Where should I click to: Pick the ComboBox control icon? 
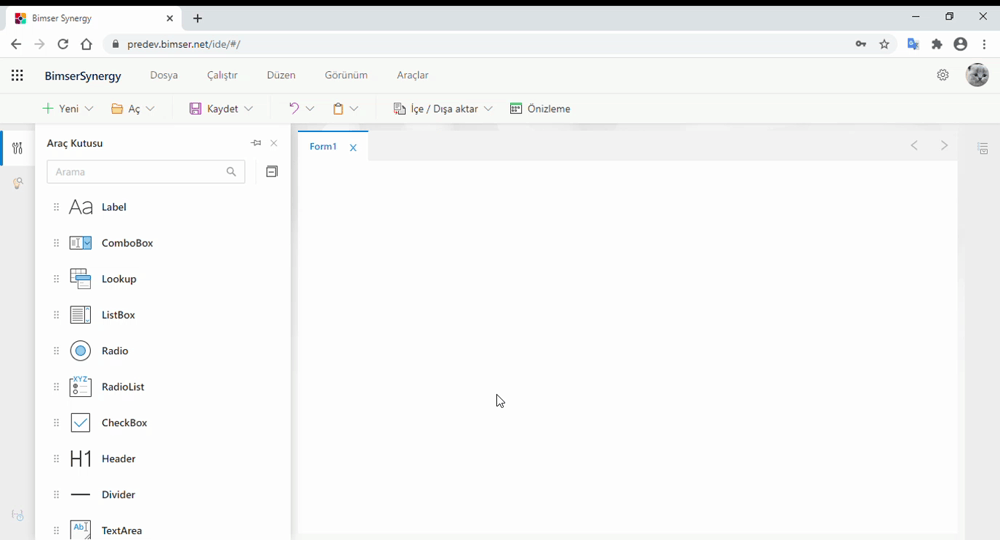80,243
